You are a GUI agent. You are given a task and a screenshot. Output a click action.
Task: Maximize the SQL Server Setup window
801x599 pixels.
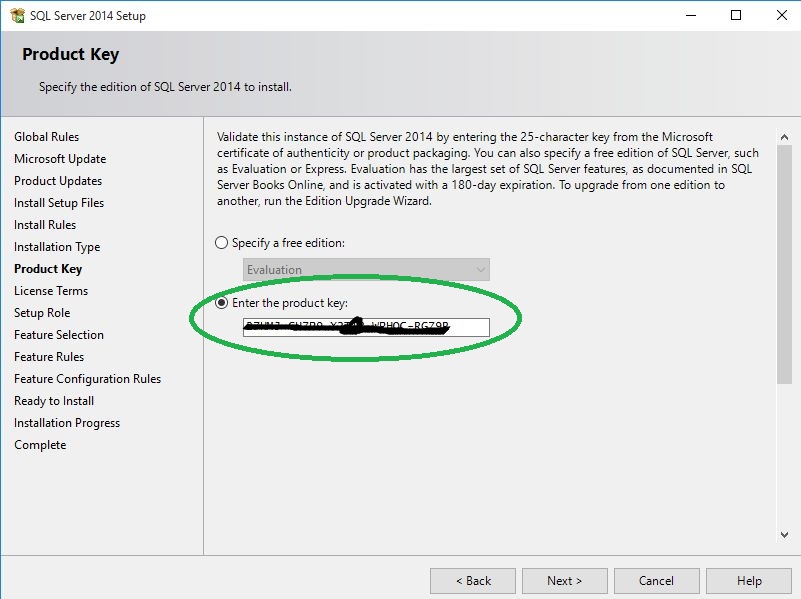pos(736,15)
